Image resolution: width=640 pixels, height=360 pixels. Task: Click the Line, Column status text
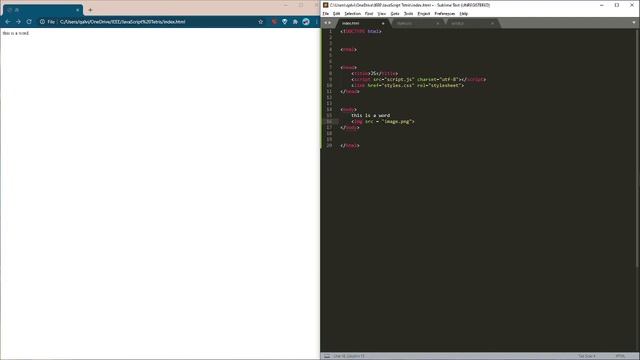(x=349, y=356)
